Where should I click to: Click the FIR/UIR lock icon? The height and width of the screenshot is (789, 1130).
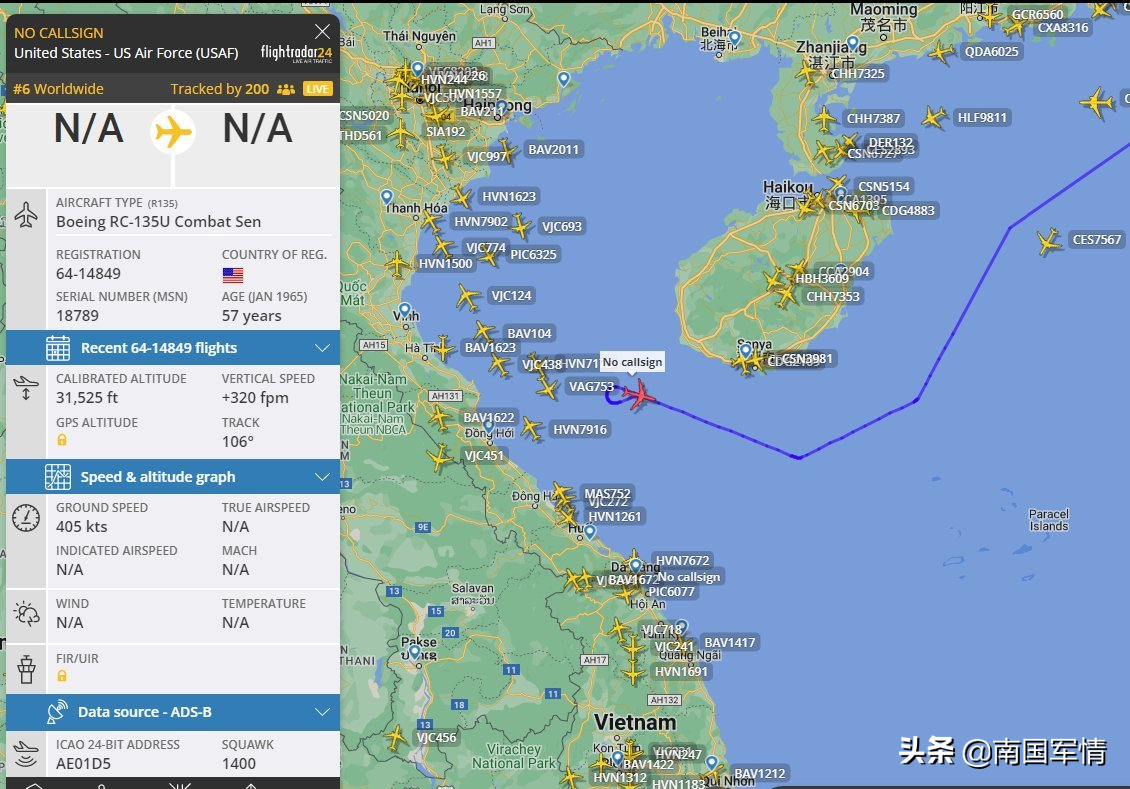tap(62, 676)
